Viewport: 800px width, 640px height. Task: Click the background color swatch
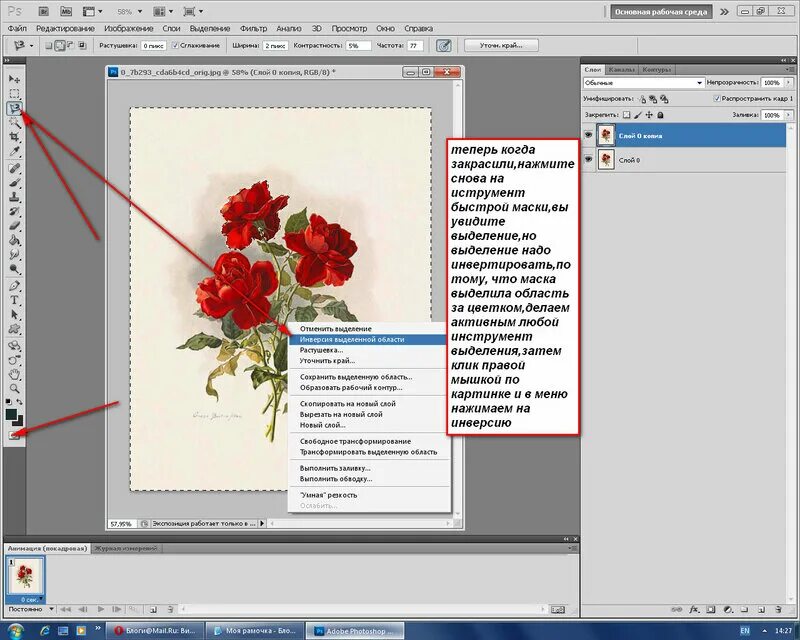[x=18, y=421]
